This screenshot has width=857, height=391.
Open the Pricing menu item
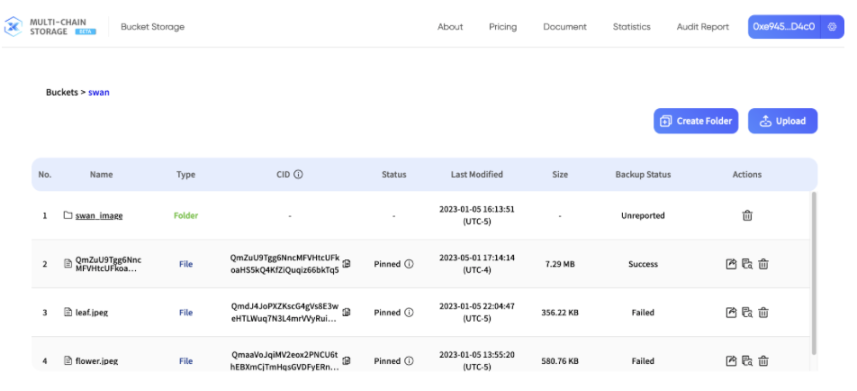[503, 27]
